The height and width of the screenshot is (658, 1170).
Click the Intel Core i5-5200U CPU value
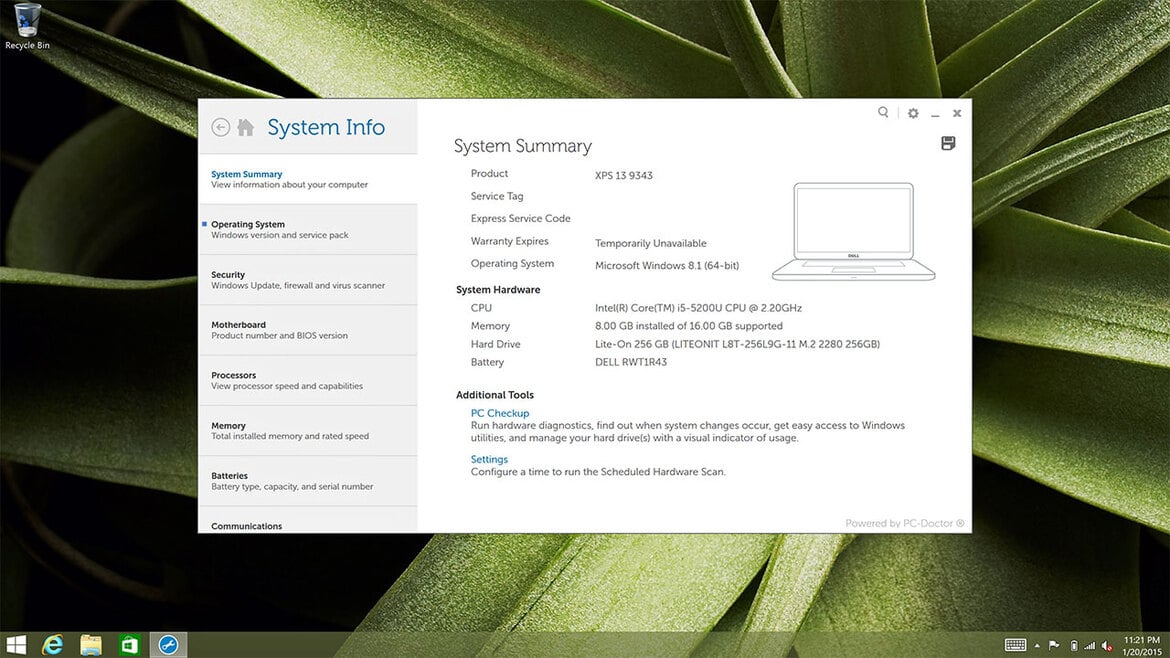click(698, 307)
